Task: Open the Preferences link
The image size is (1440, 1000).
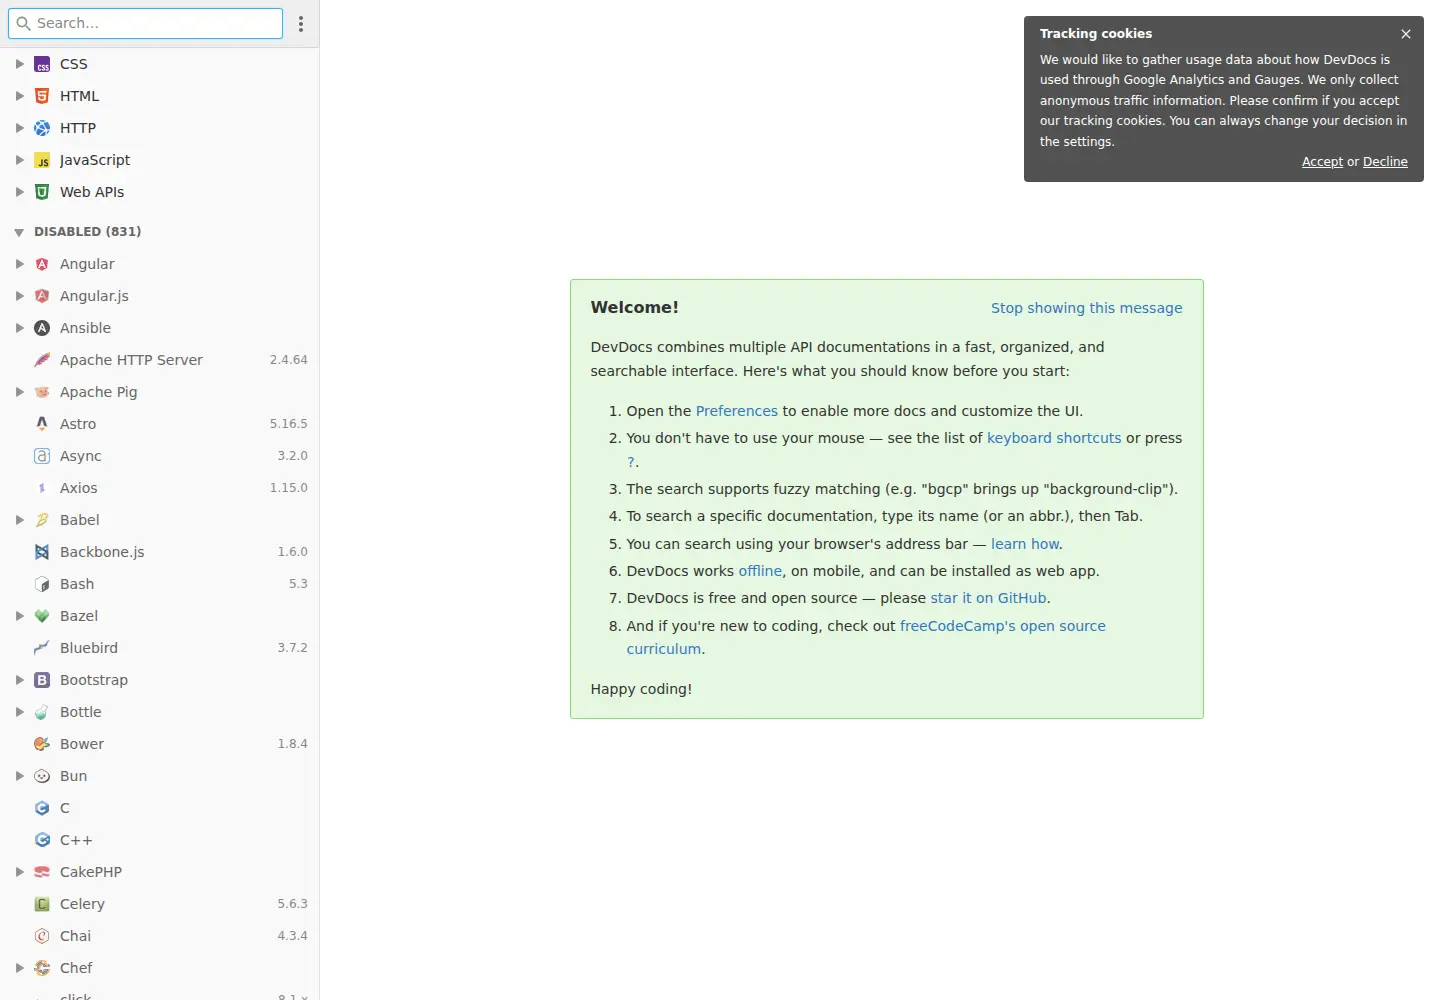Action: tap(736, 411)
